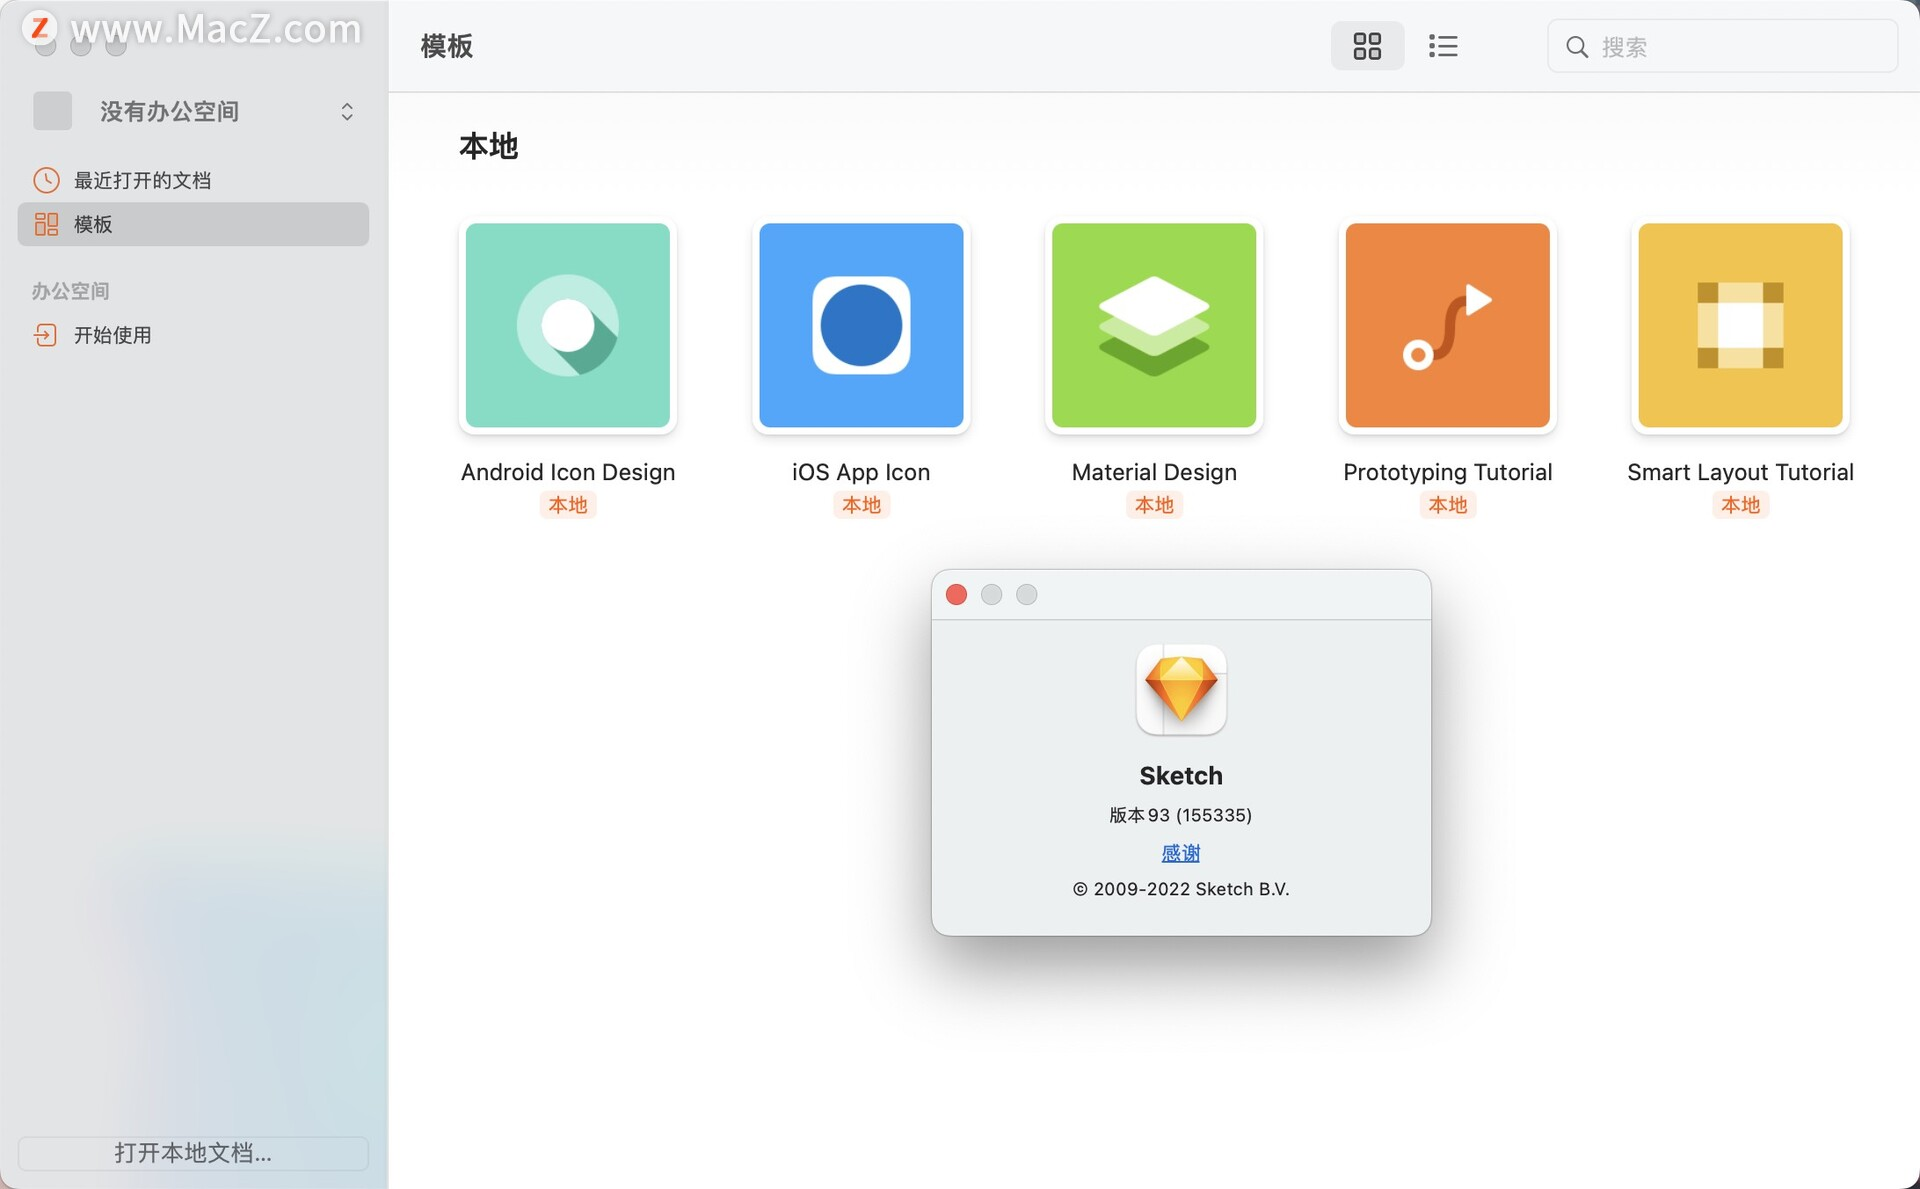Open the iOS App Icon template
Viewport: 1920px width, 1189px height.
click(x=860, y=326)
